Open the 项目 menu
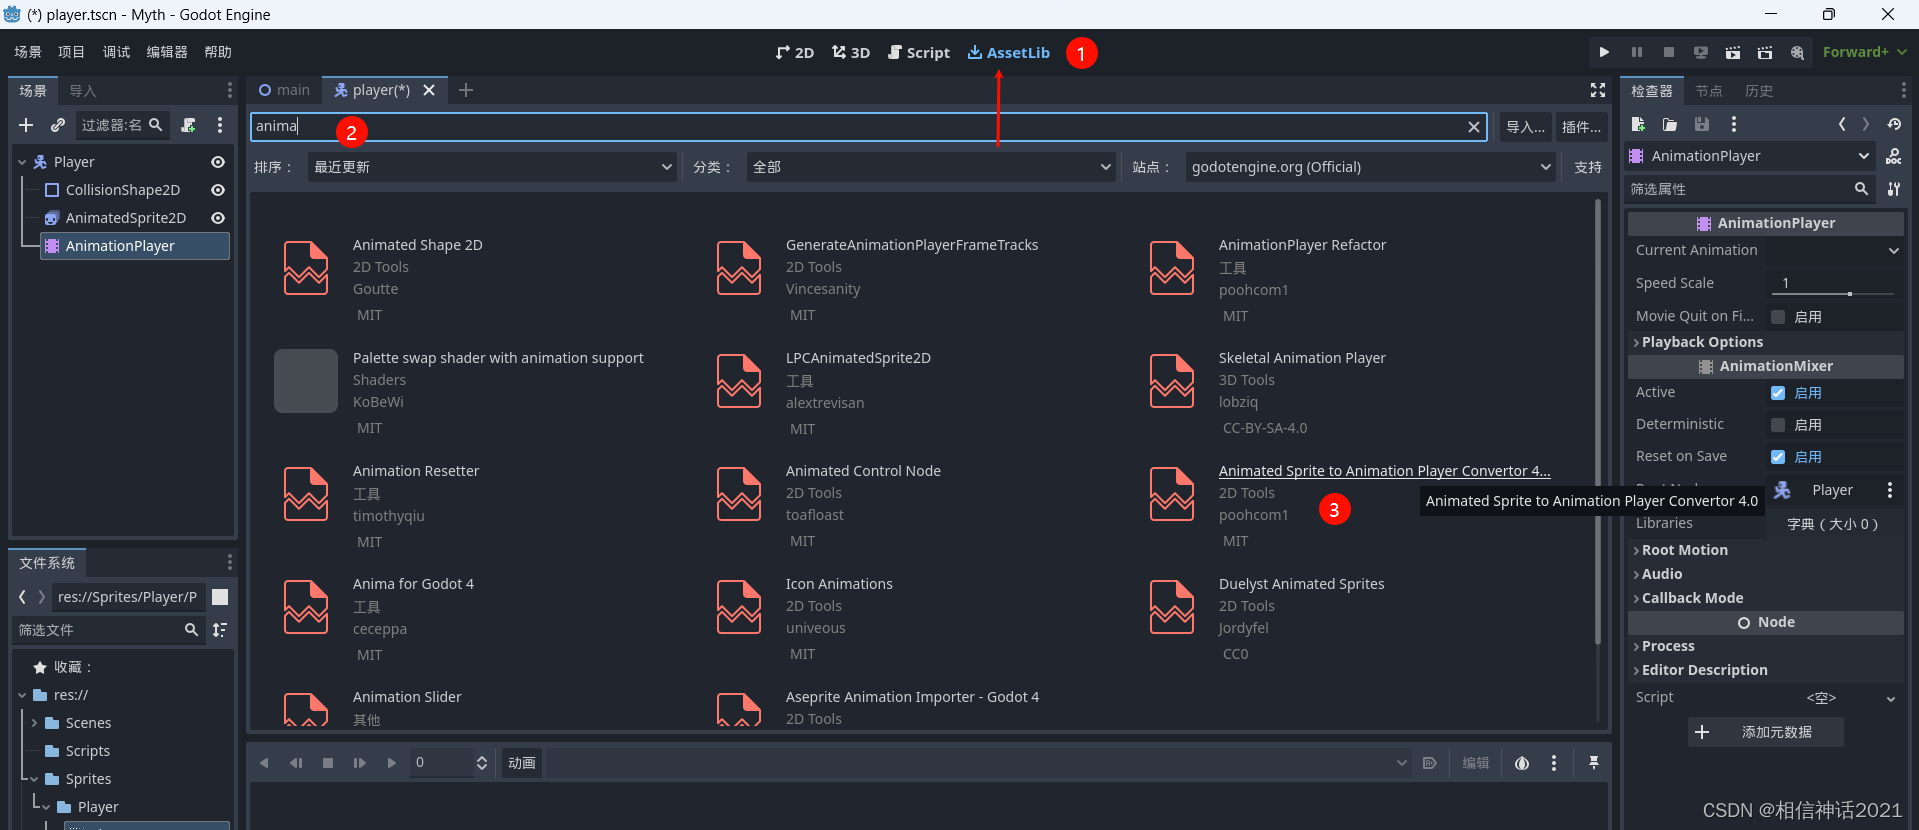This screenshot has height=830, width=1919. pos(71,52)
